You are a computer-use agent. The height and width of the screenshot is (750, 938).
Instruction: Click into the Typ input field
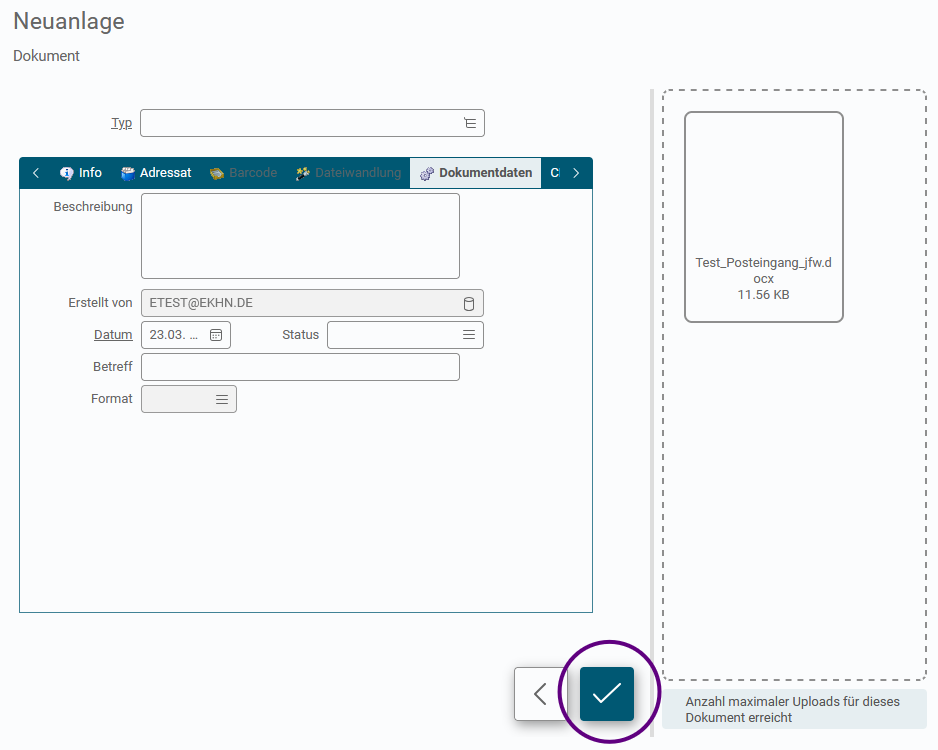click(x=312, y=123)
